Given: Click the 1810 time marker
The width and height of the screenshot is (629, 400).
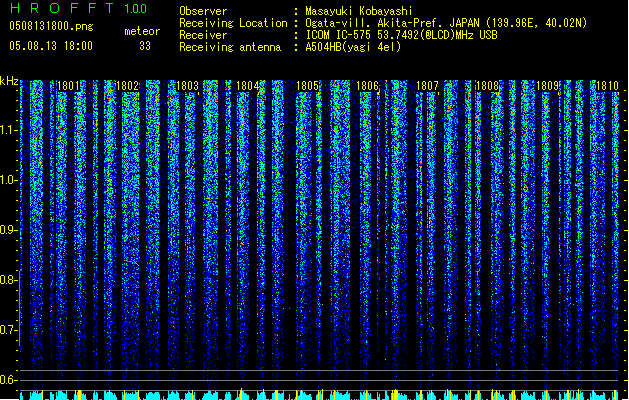Looking at the screenshot, I should click(607, 86).
